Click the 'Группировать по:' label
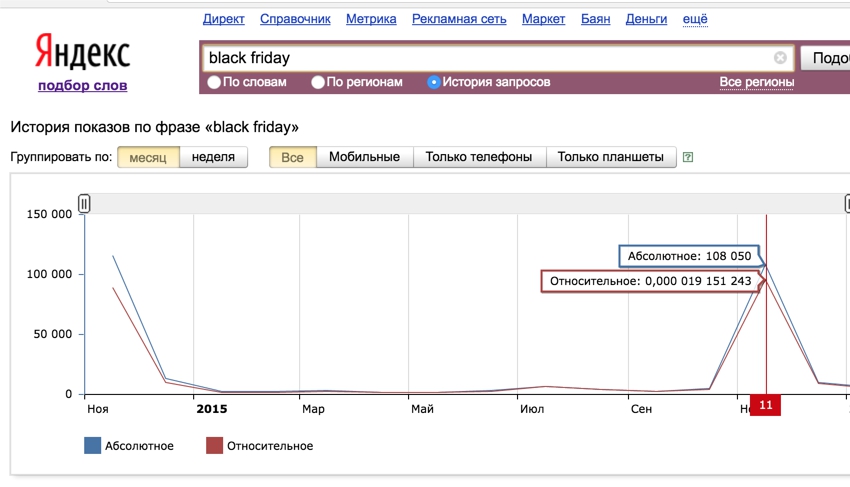This screenshot has height=487, width=850. 61,157
